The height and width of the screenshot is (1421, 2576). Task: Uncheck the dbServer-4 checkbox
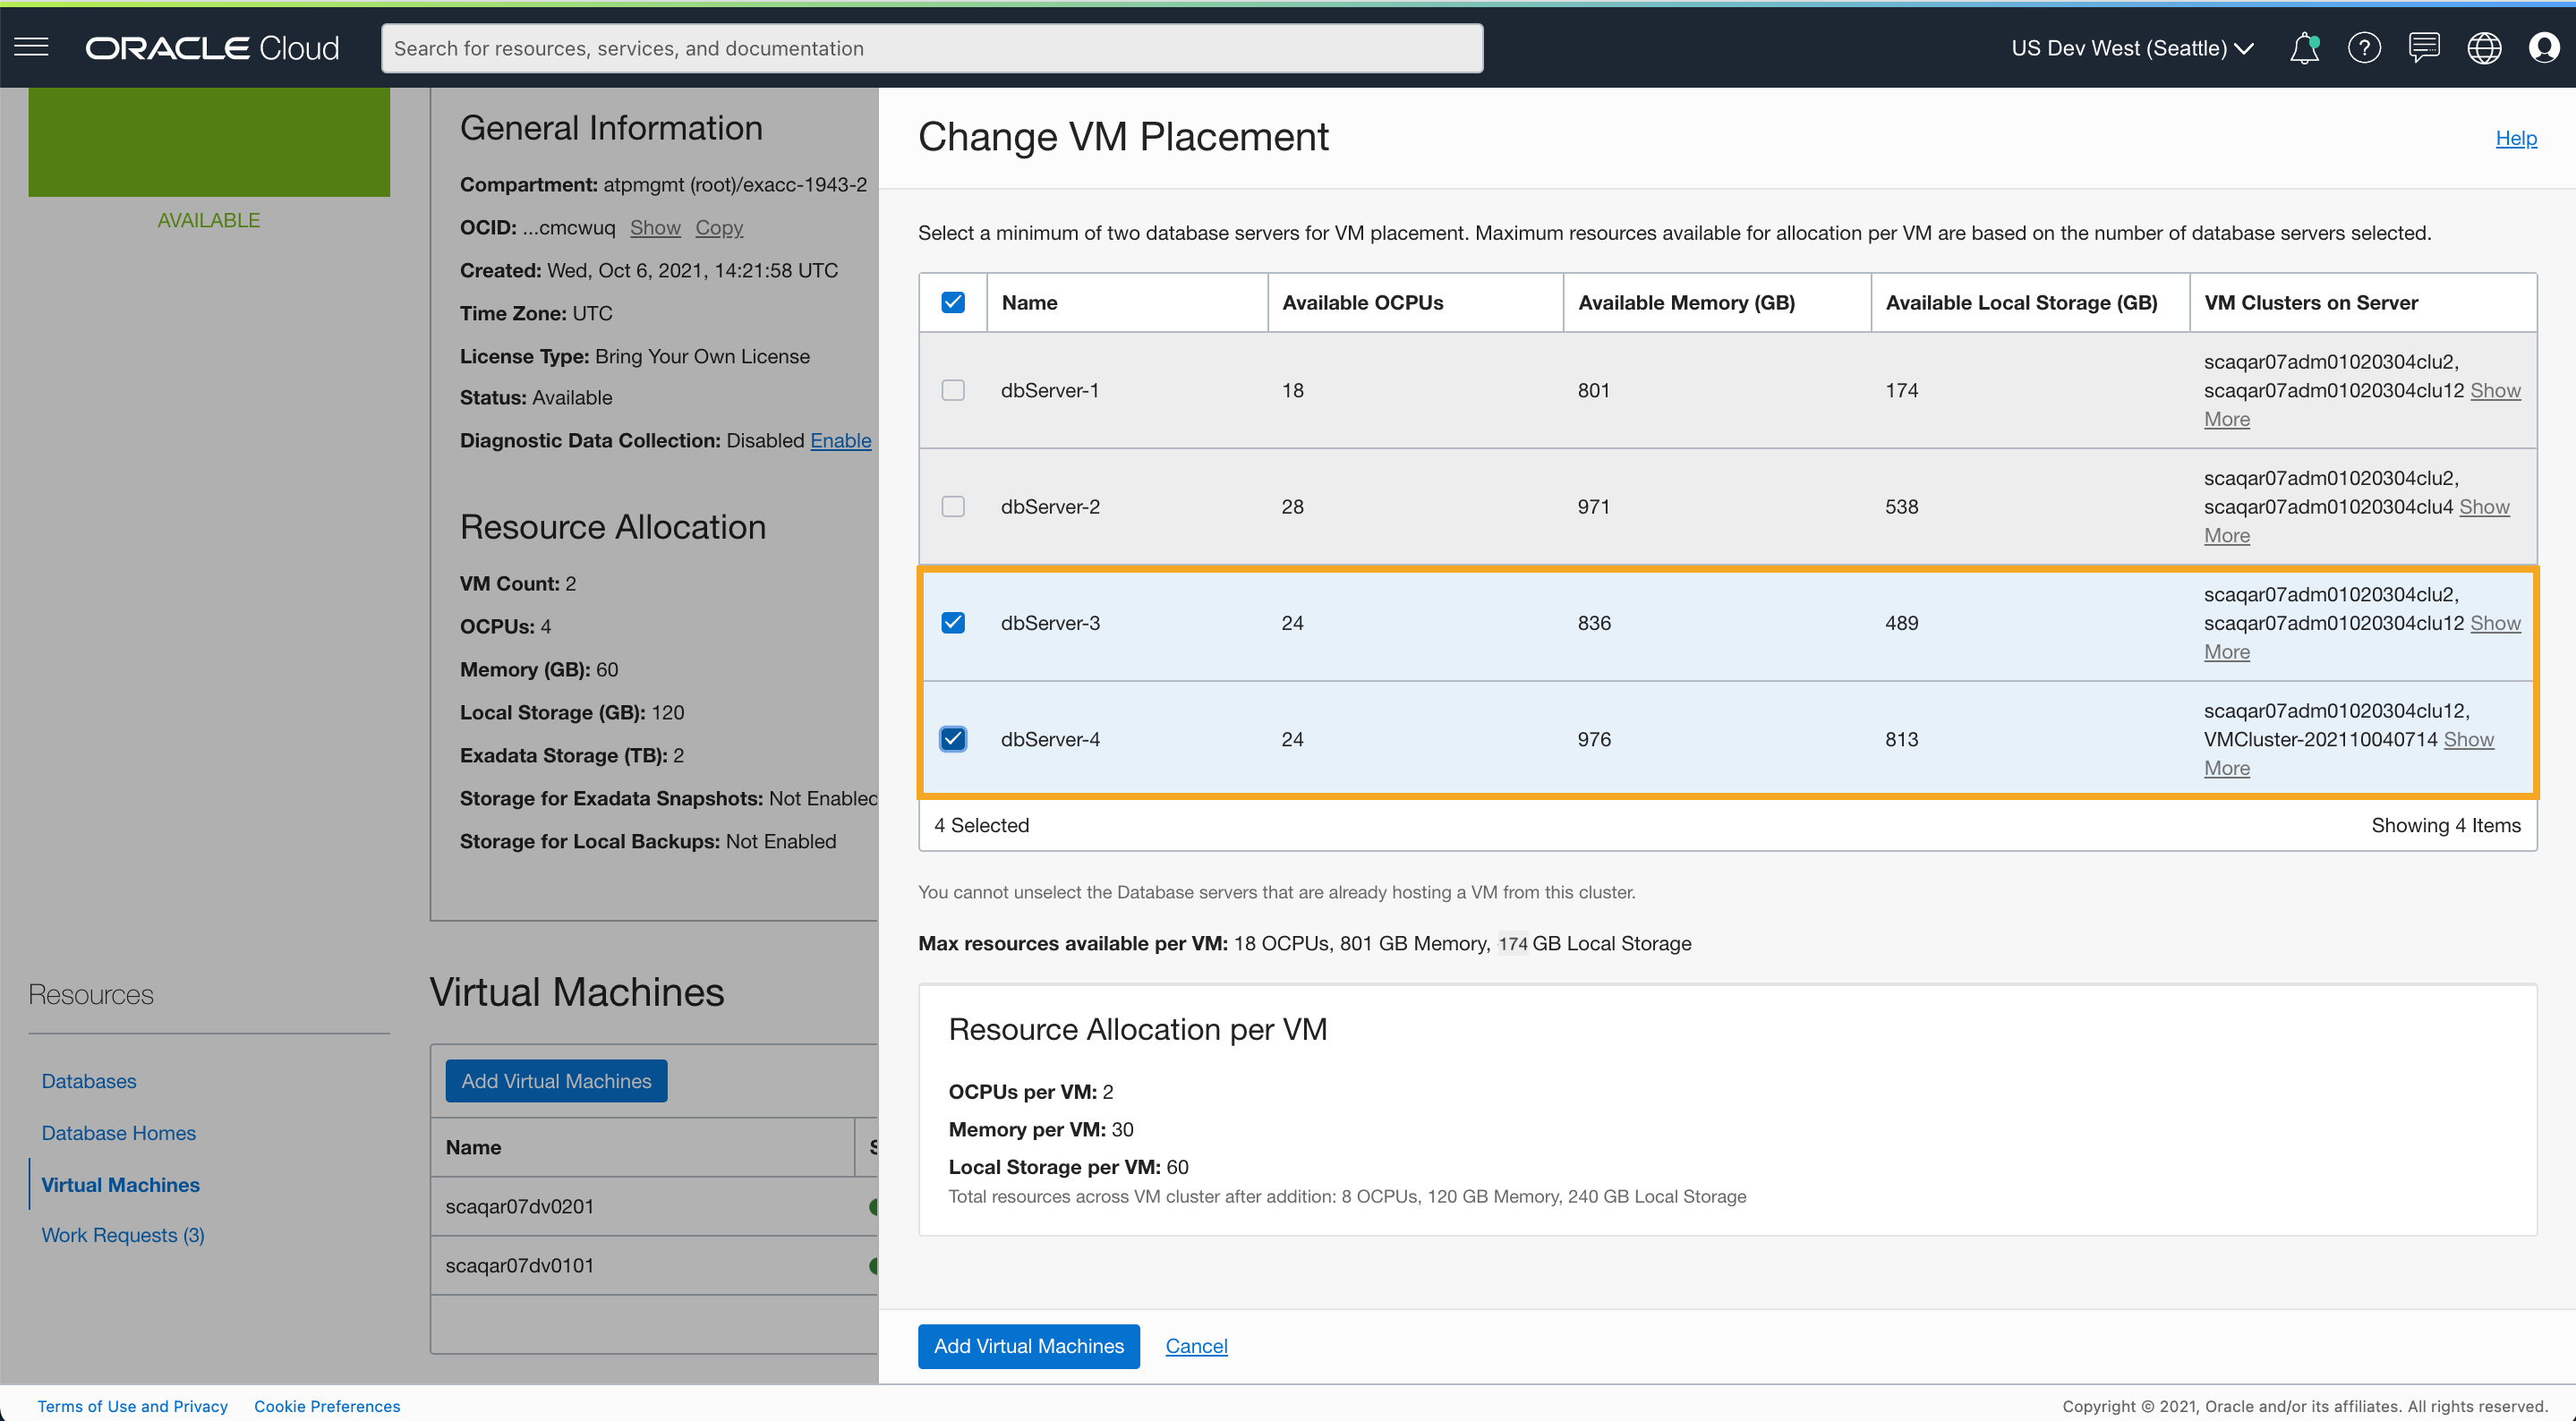(x=953, y=739)
